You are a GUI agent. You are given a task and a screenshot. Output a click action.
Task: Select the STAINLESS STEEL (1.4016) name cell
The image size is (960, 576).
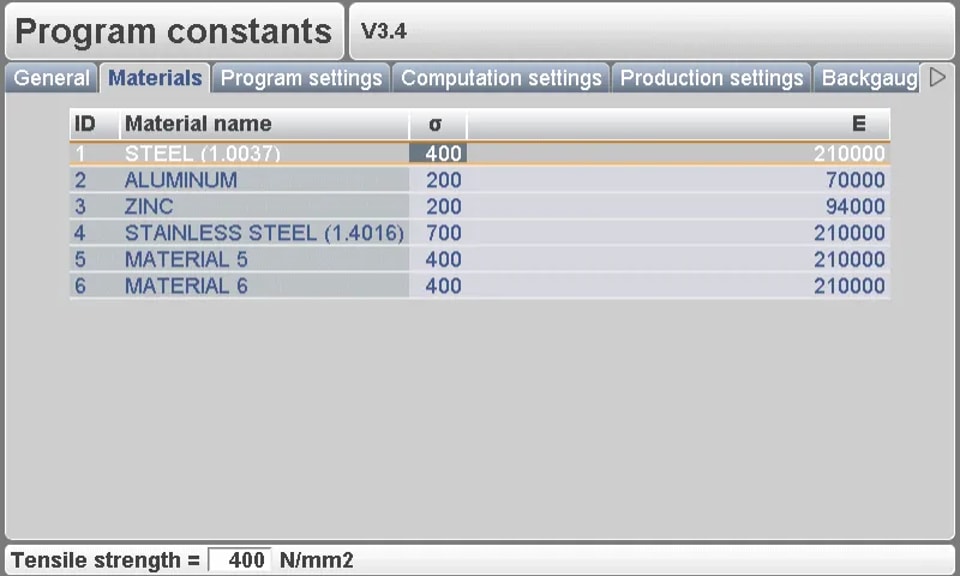coord(264,233)
